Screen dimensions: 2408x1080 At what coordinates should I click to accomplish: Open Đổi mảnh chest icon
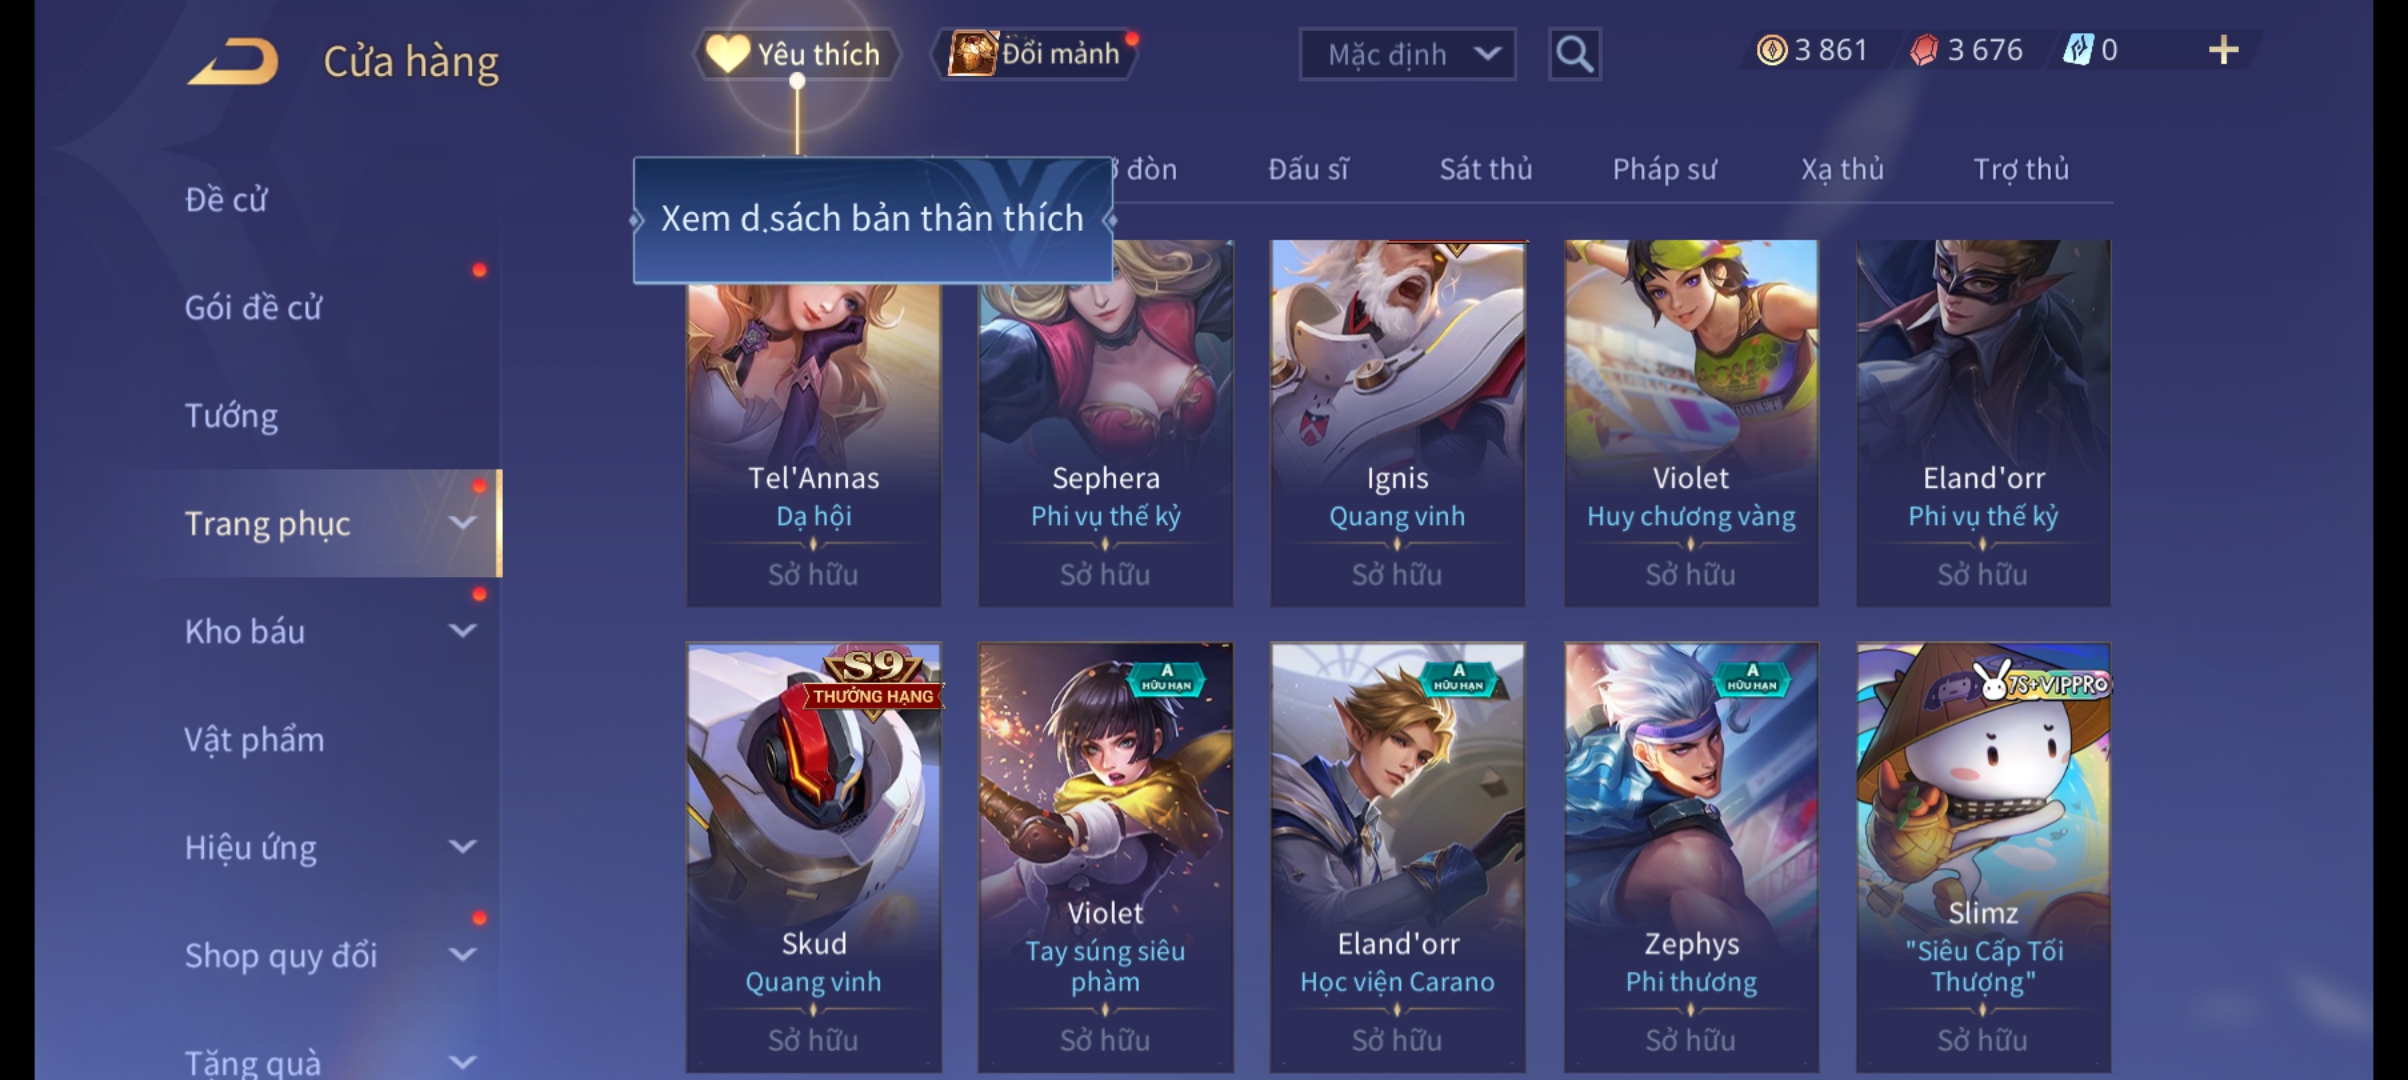pos(972,53)
